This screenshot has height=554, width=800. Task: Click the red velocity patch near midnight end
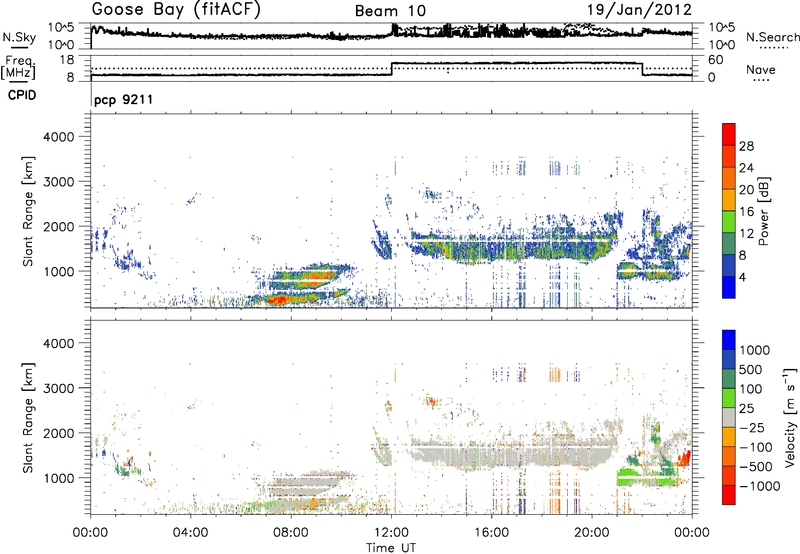(684, 457)
